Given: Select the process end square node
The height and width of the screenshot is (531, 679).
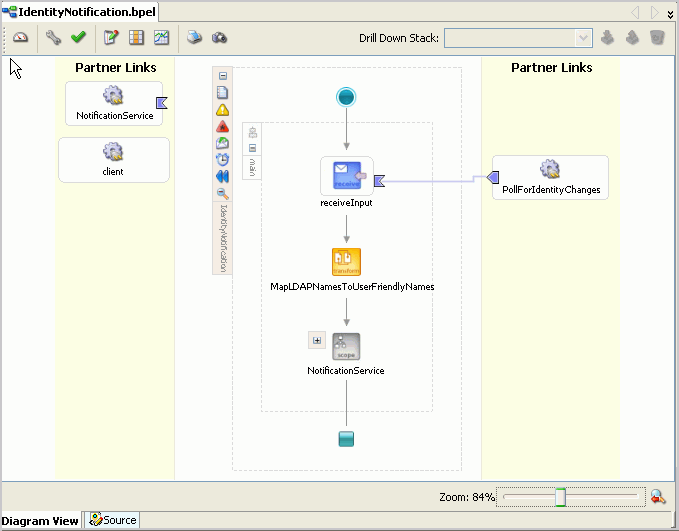Looking at the screenshot, I should (x=346, y=439).
